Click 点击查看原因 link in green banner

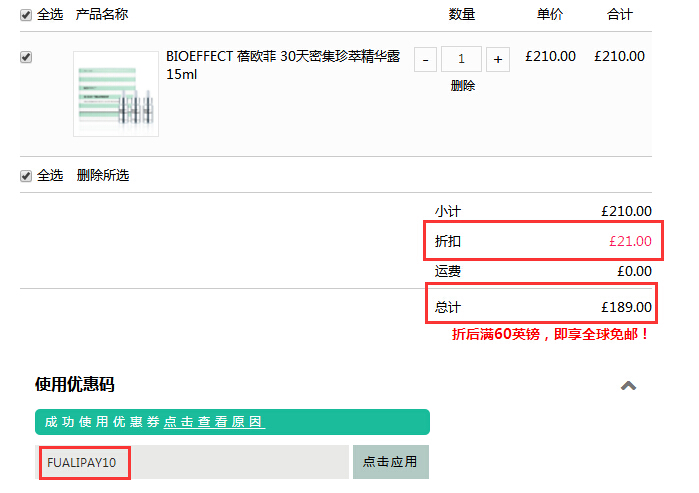[x=214, y=422]
